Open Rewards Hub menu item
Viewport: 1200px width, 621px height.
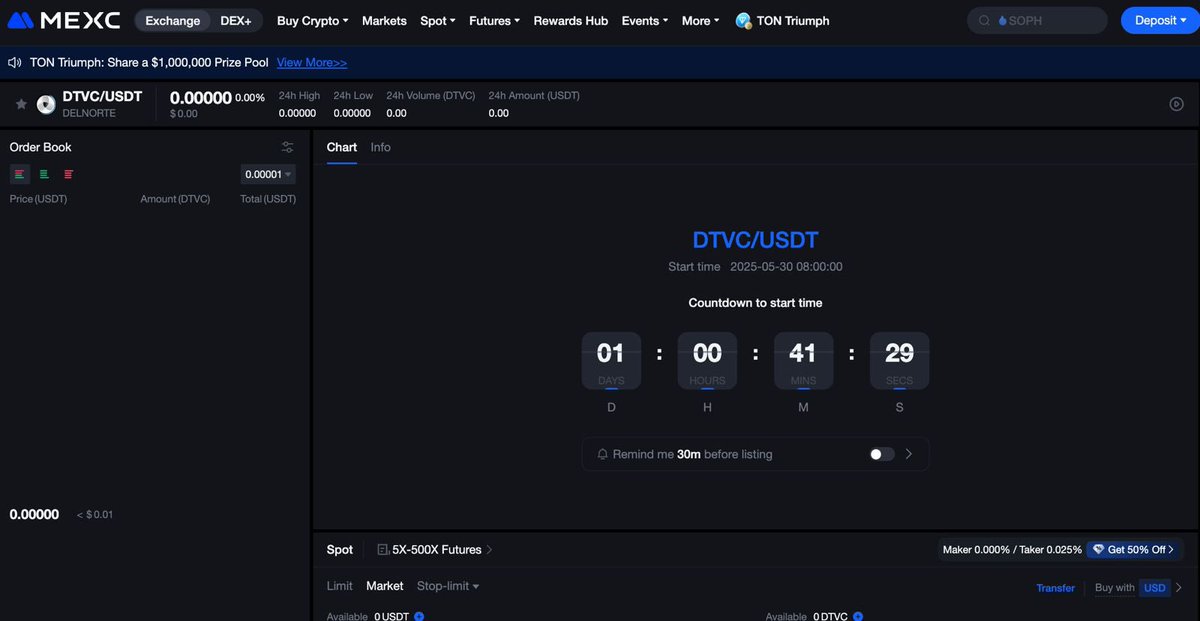click(x=571, y=20)
